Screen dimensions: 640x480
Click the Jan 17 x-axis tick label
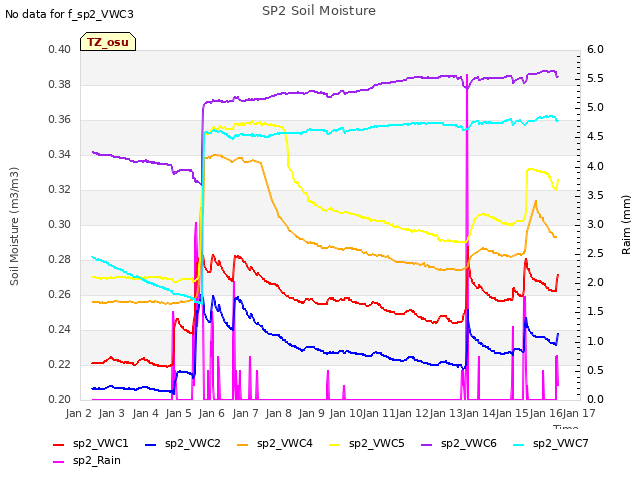tap(579, 413)
